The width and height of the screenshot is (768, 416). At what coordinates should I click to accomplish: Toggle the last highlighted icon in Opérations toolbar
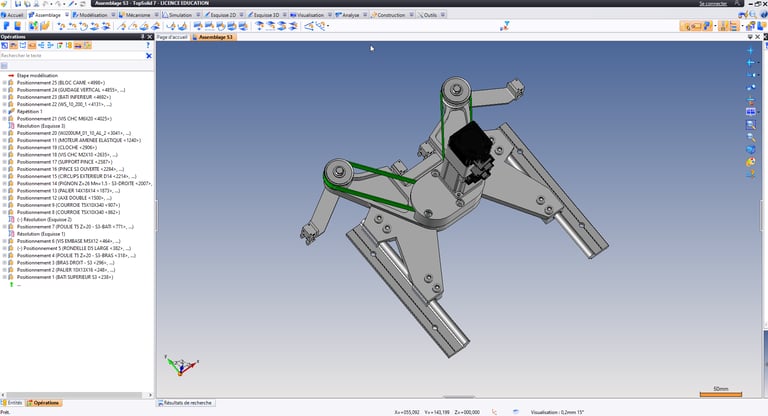87,46
